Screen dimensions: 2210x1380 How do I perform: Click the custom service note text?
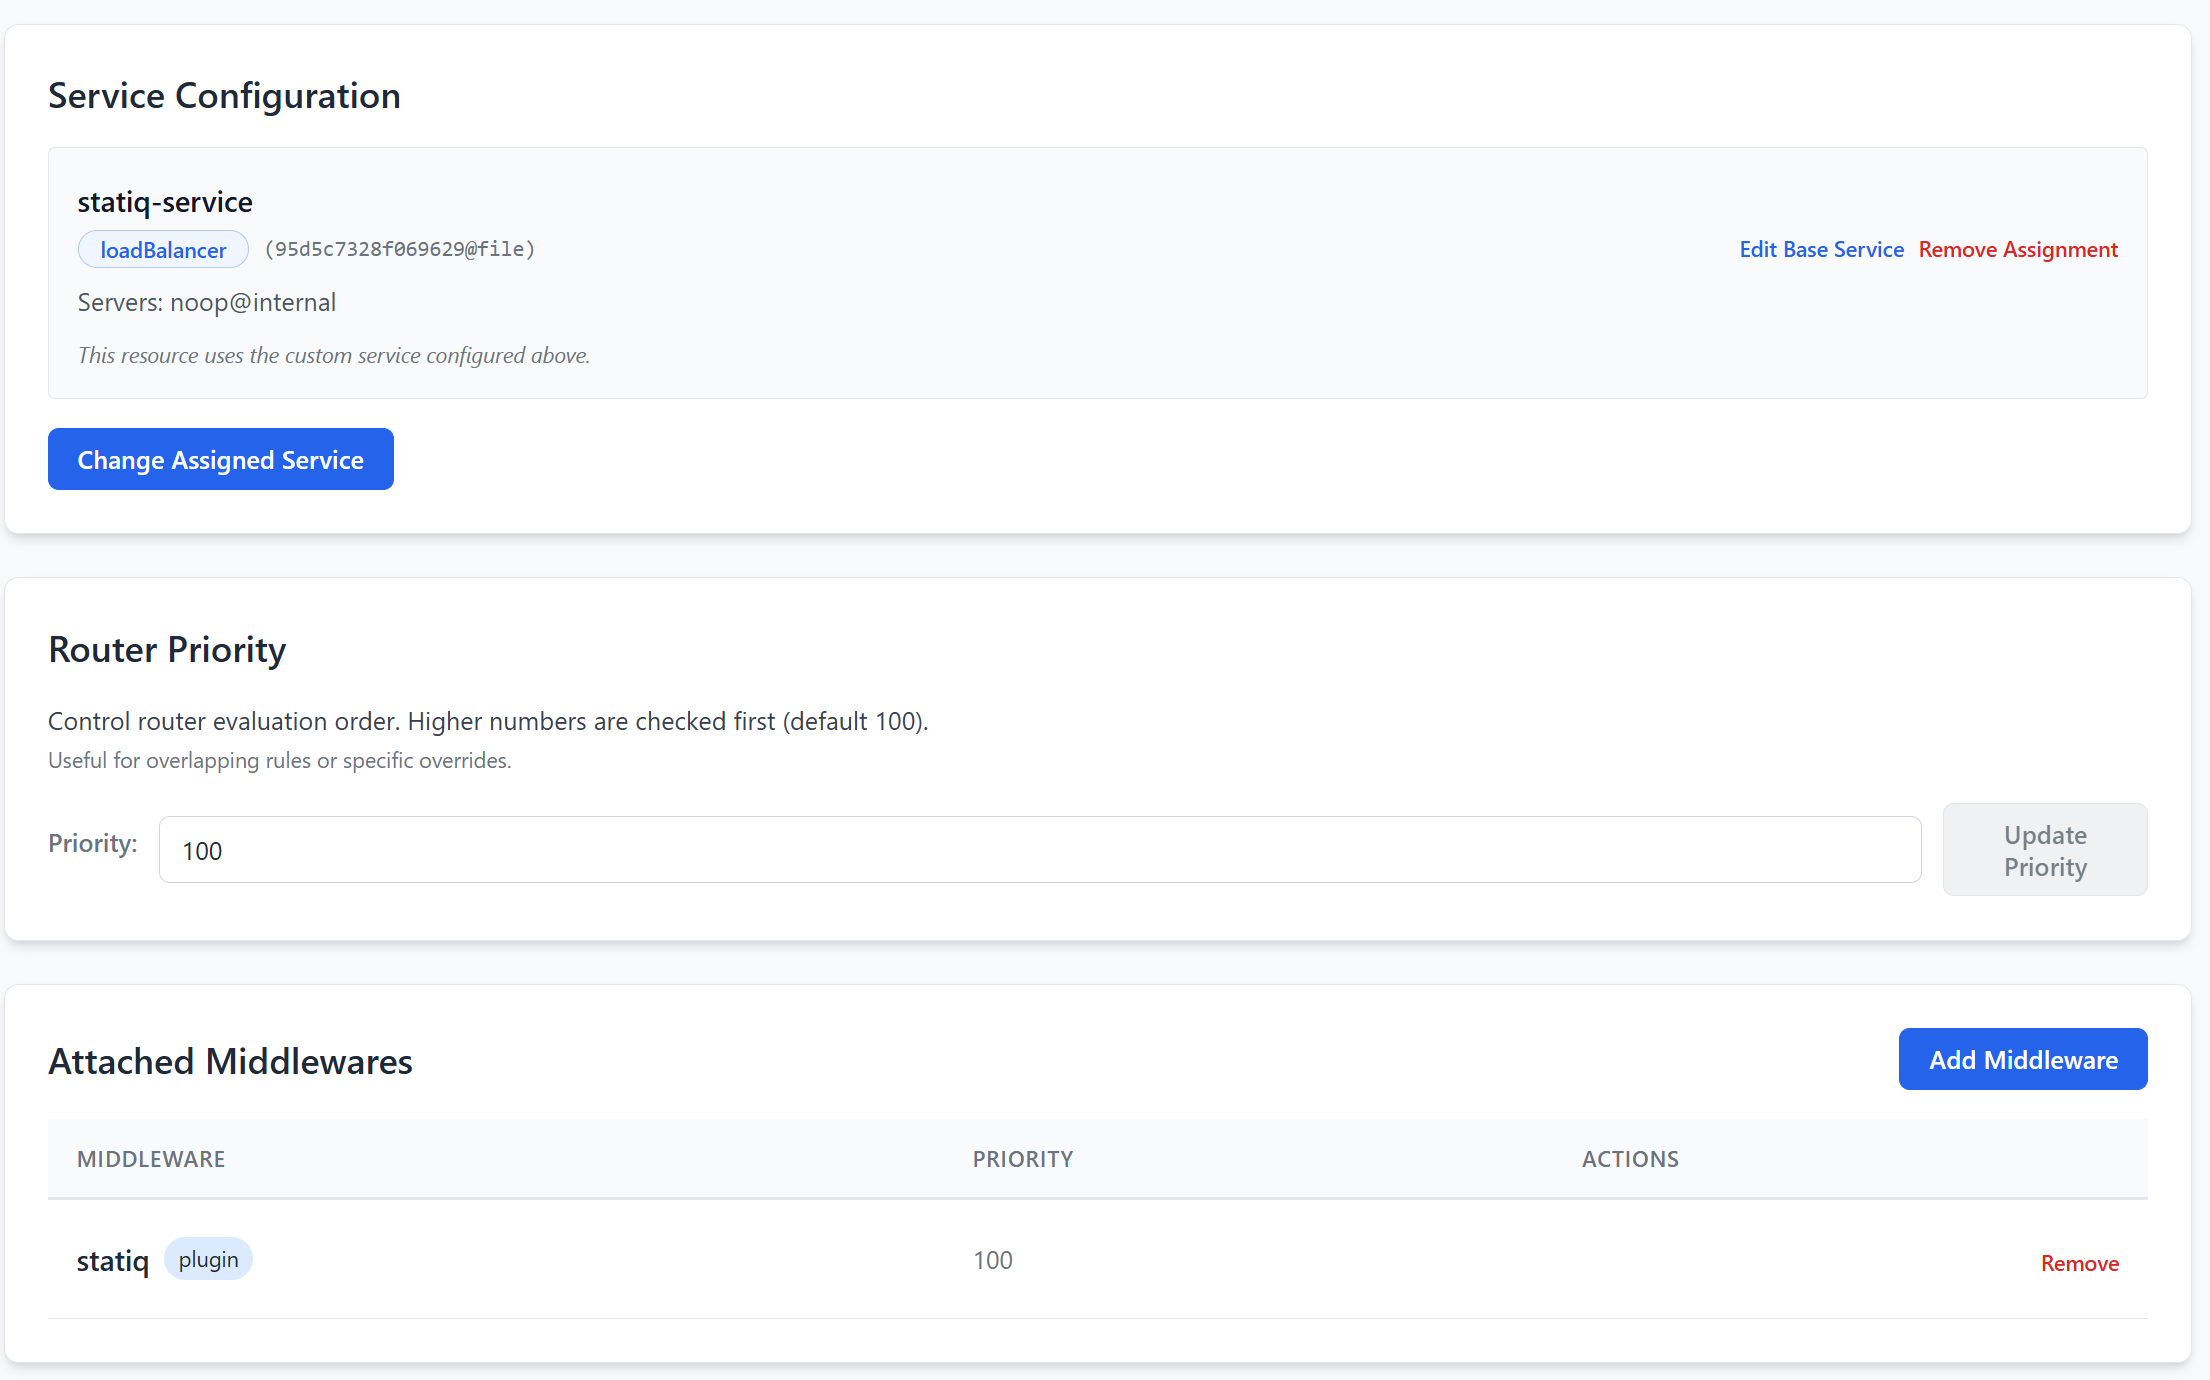[334, 355]
